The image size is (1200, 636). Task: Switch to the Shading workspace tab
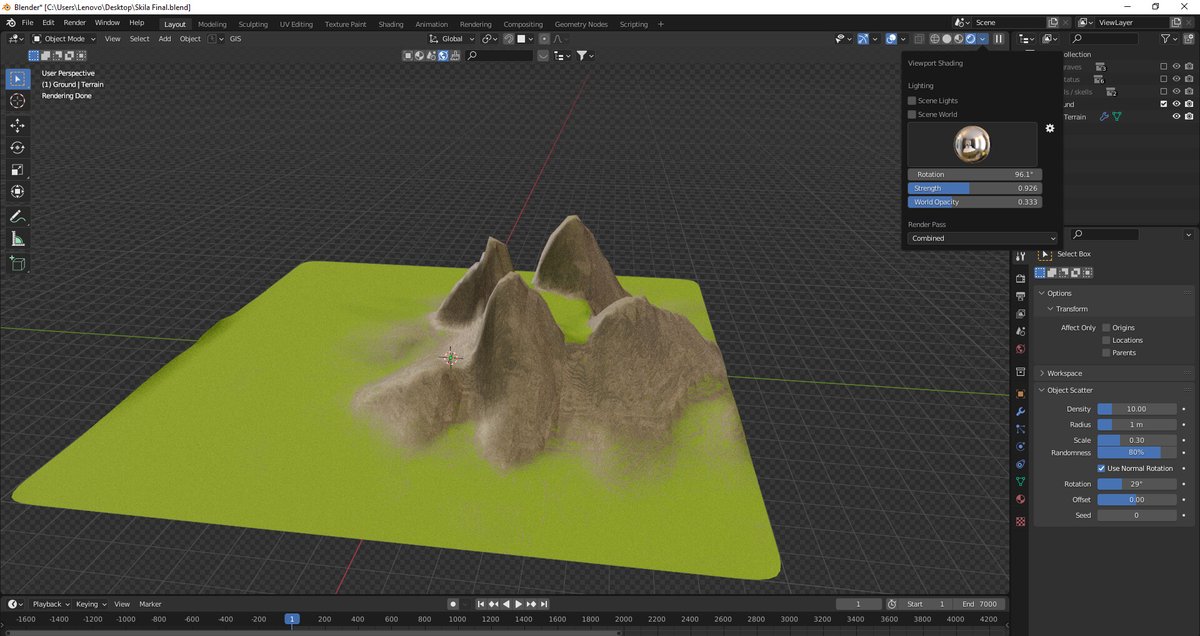click(391, 24)
